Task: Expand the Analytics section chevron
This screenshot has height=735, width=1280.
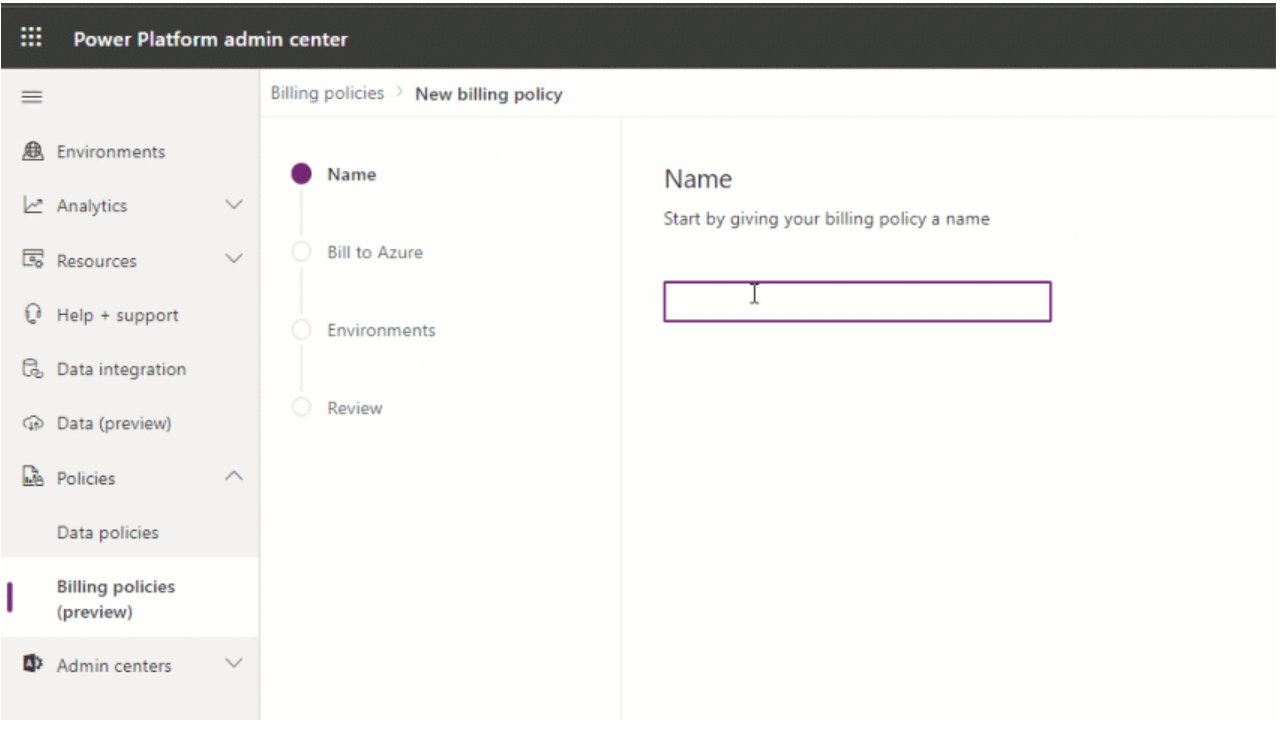Action: pyautogui.click(x=234, y=205)
